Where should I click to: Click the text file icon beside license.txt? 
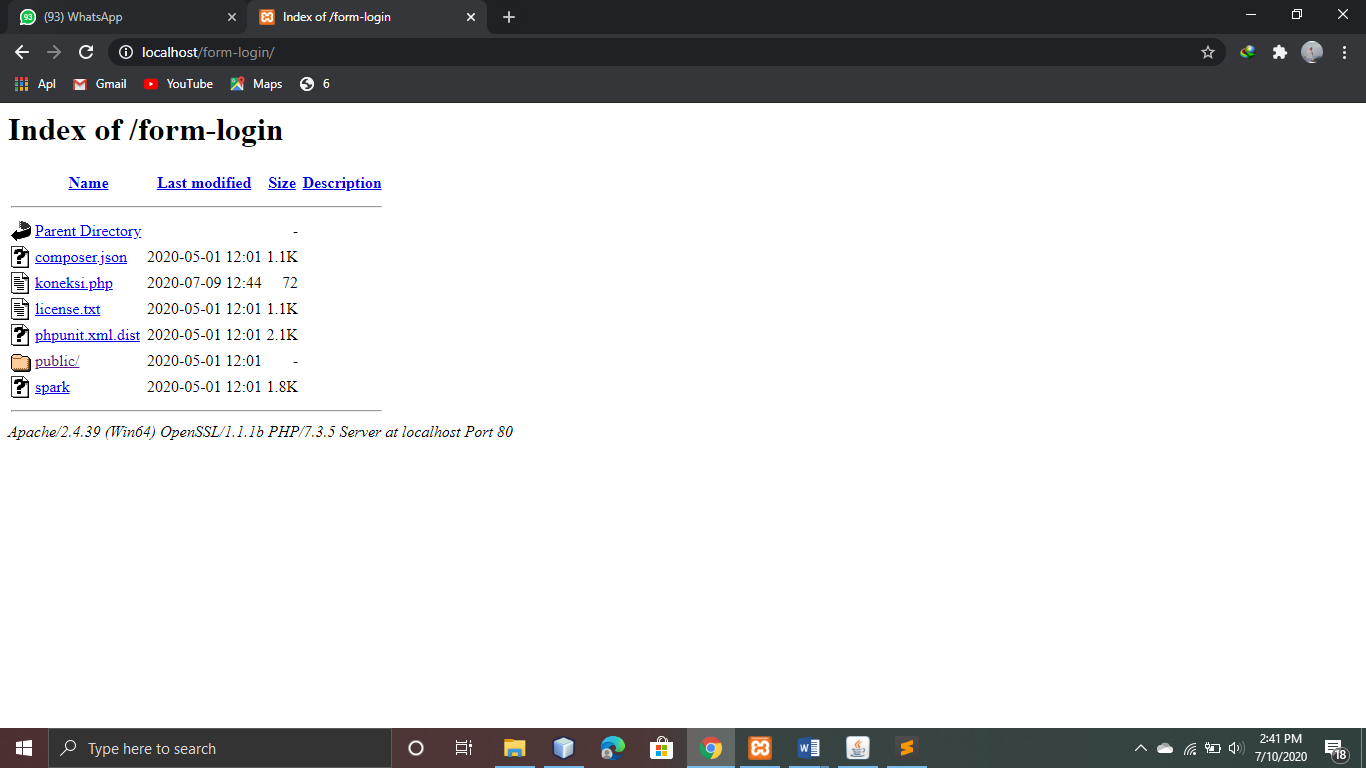pyautogui.click(x=21, y=309)
